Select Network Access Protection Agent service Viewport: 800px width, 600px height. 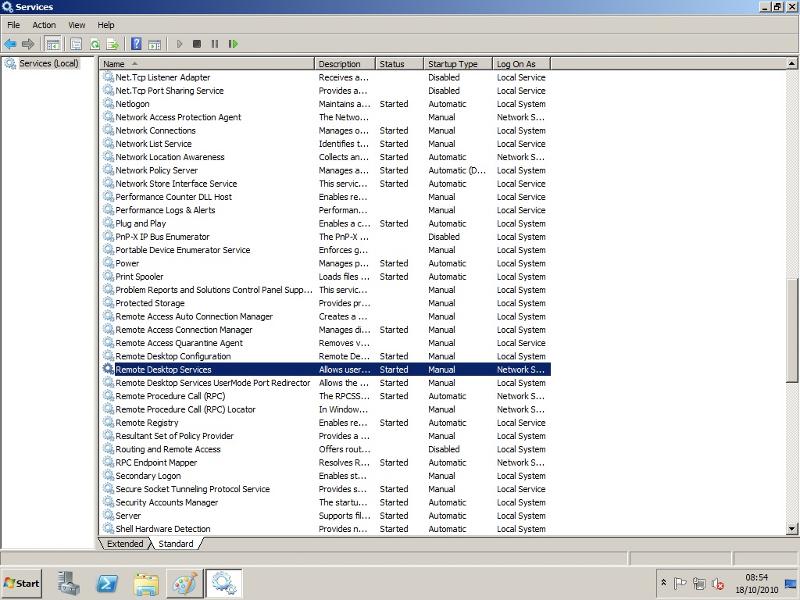coord(325,117)
